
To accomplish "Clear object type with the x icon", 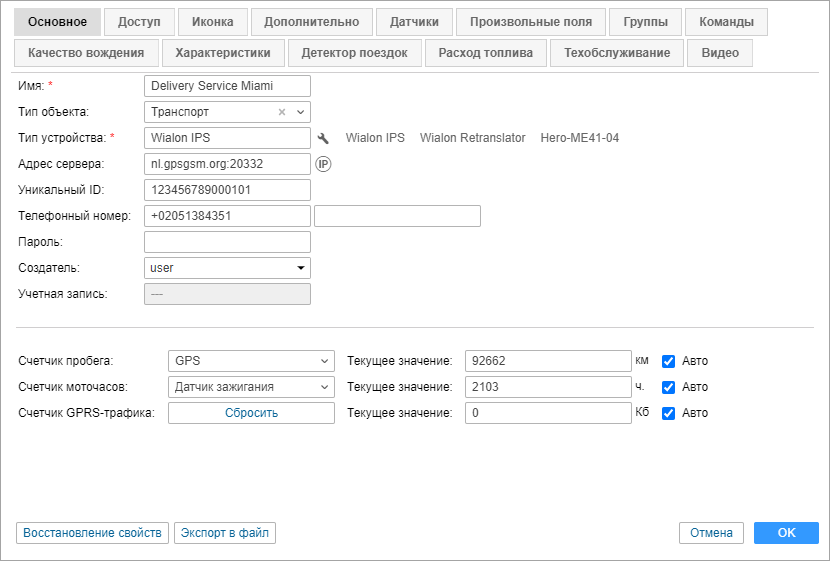I will pyautogui.click(x=282, y=112).
